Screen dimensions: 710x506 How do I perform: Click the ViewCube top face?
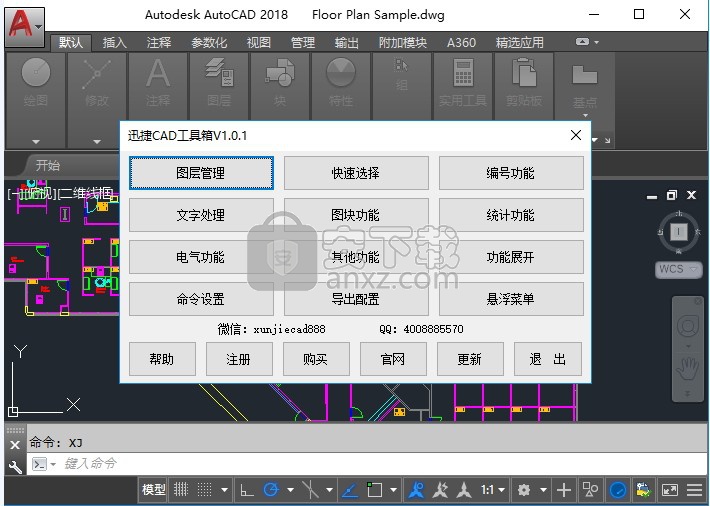(678, 232)
